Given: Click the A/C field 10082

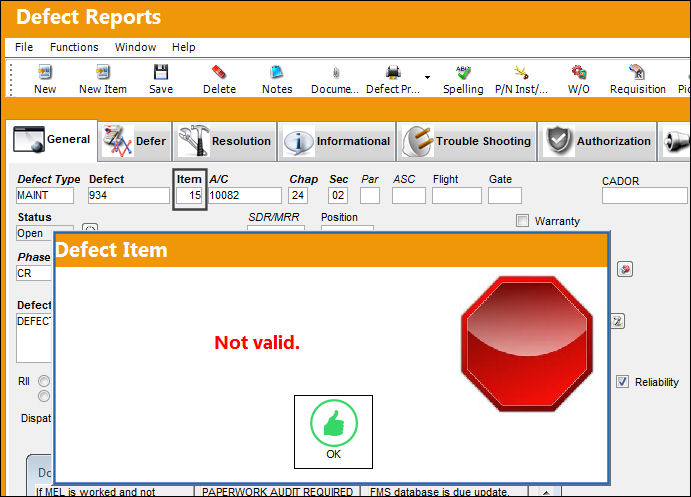Looking at the screenshot, I should pos(245,196).
